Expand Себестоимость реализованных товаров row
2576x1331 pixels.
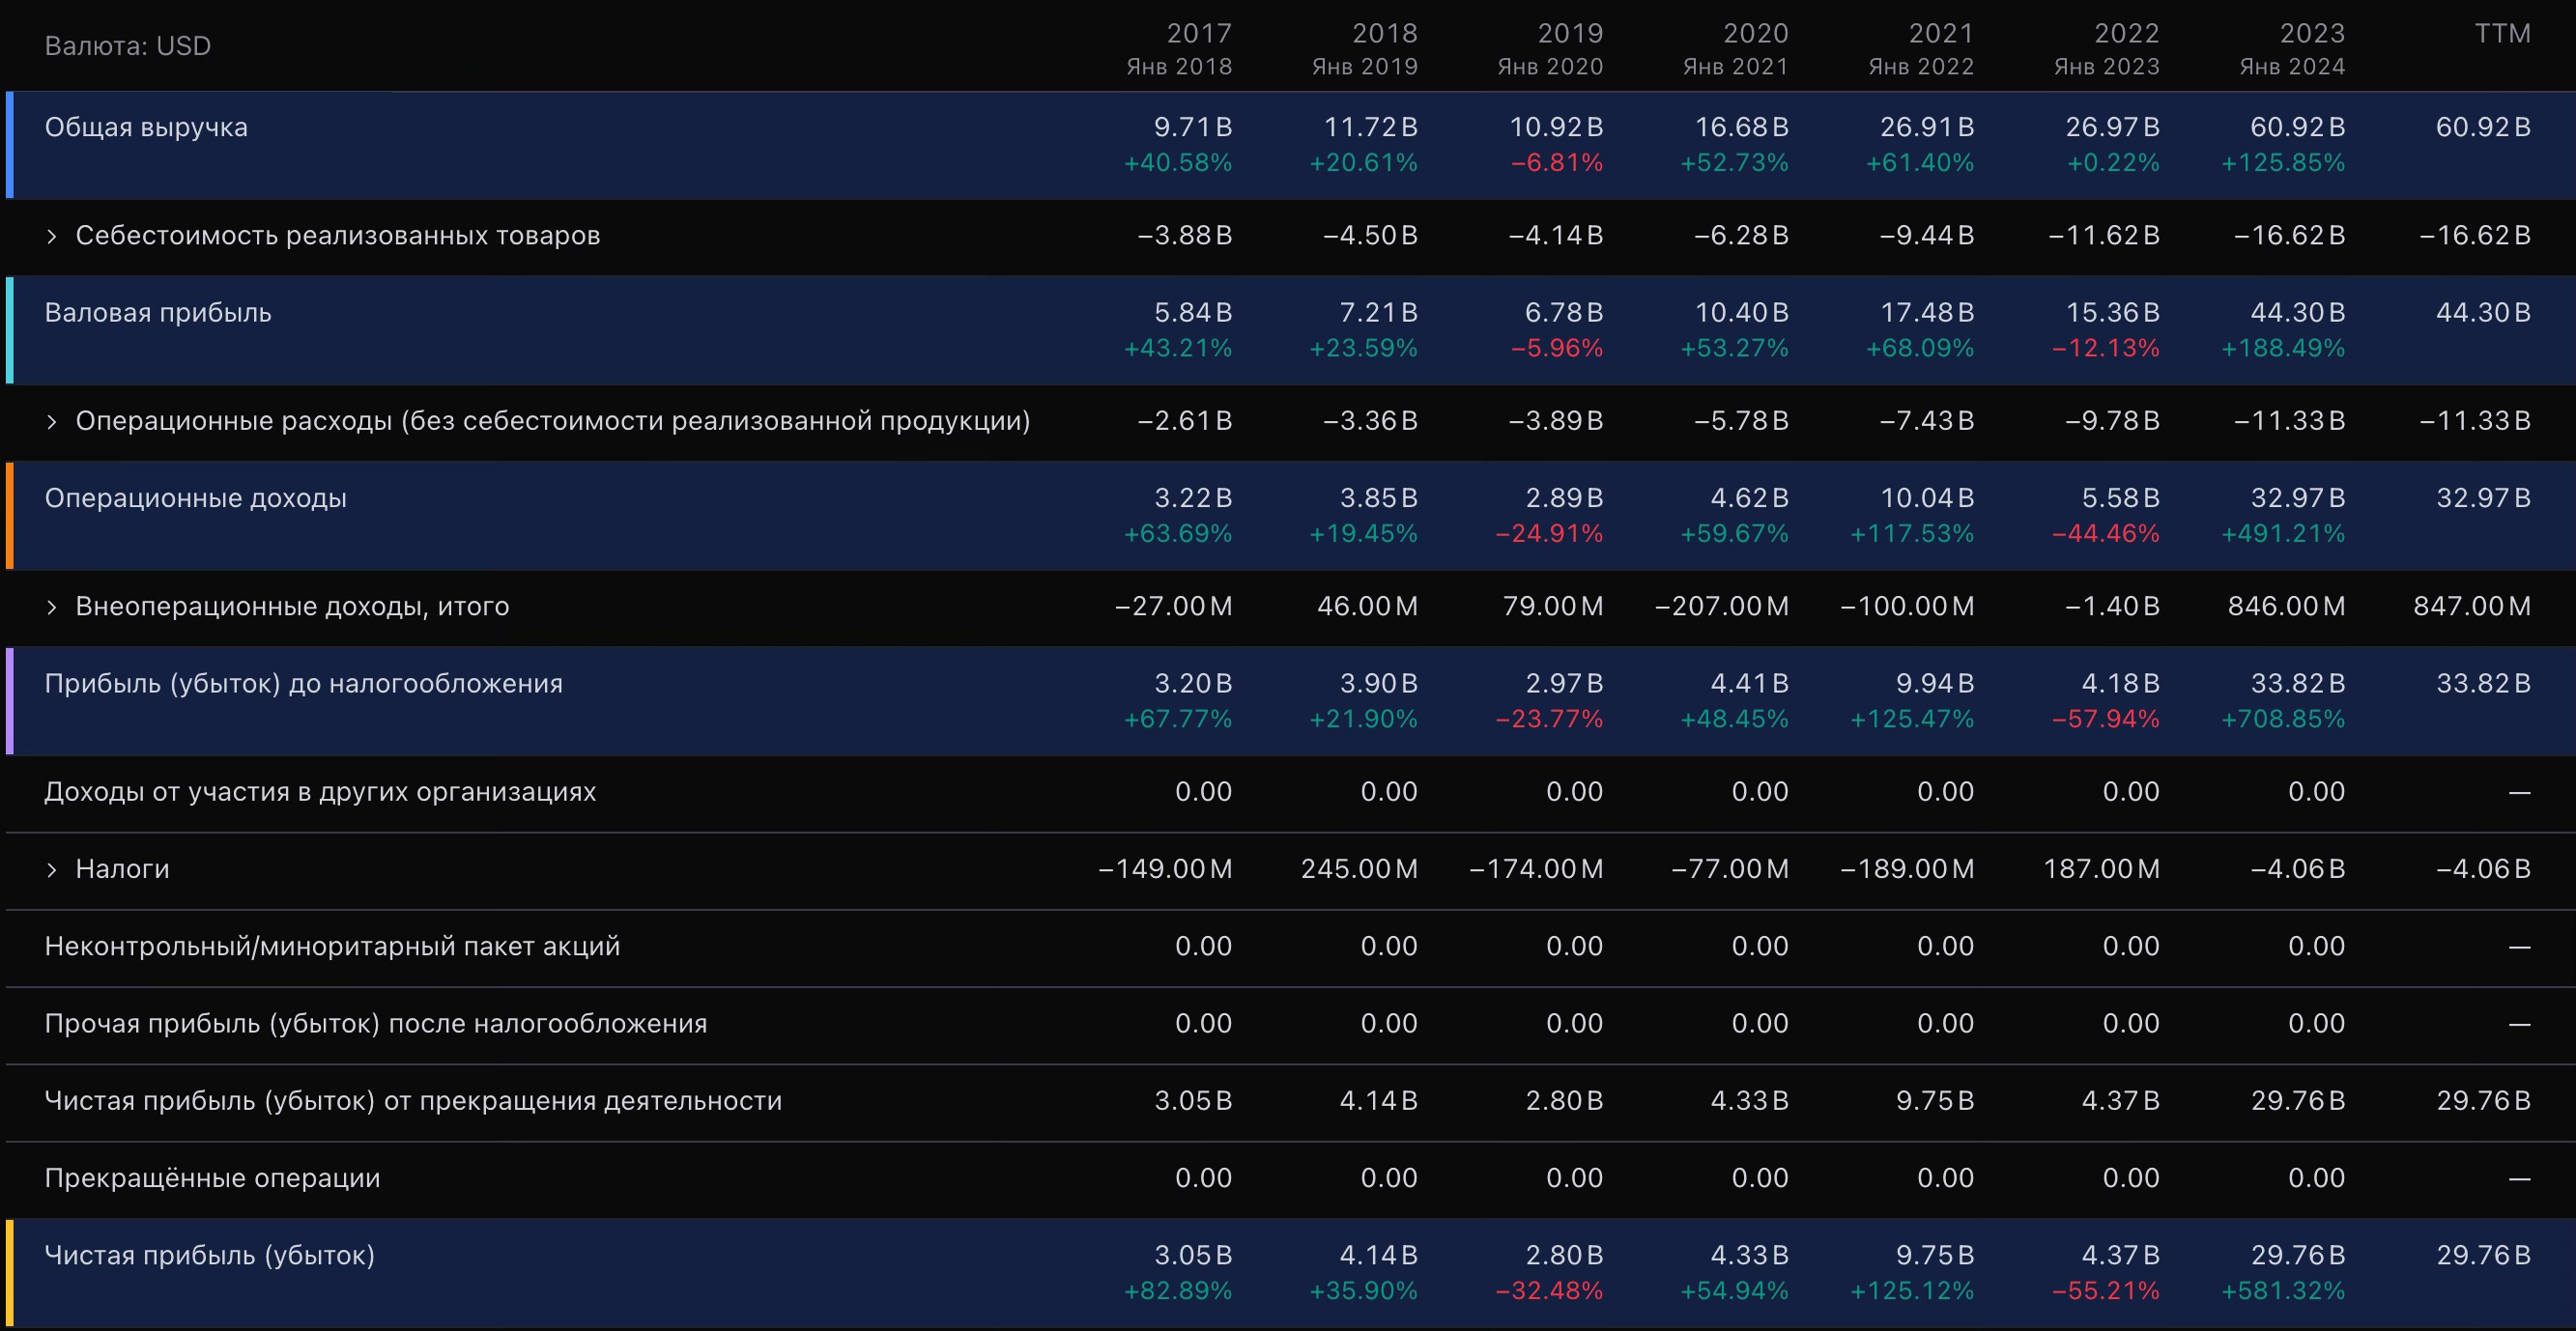click(52, 236)
